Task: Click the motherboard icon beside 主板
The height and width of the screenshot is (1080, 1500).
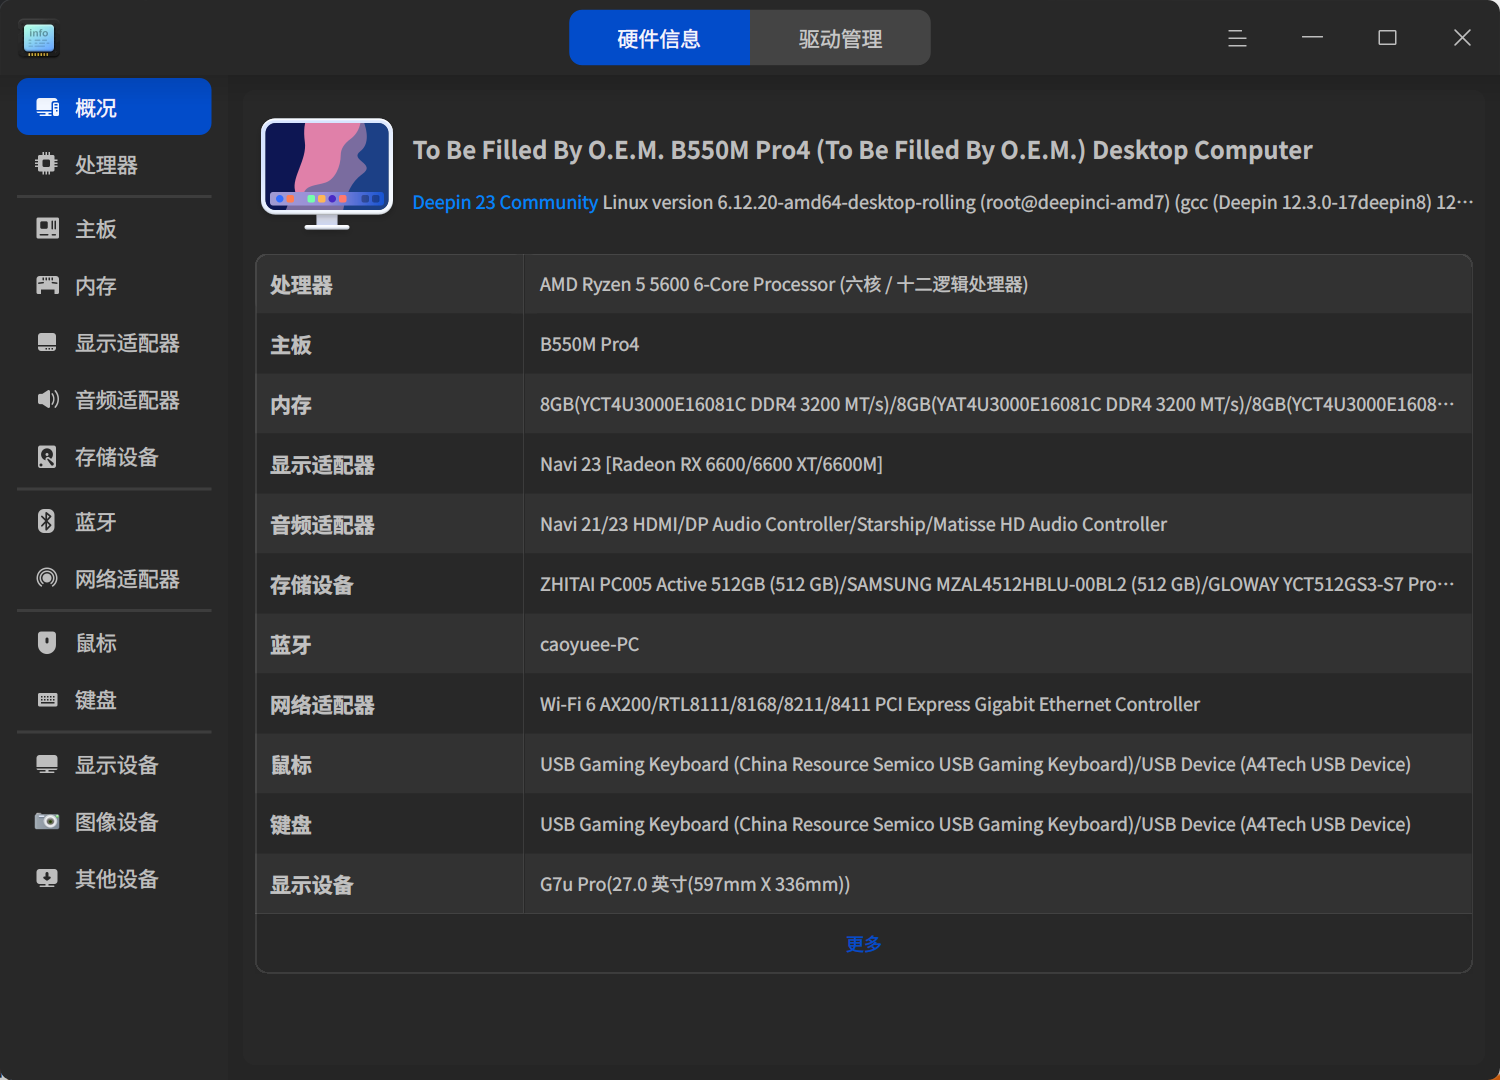Action: 47,228
